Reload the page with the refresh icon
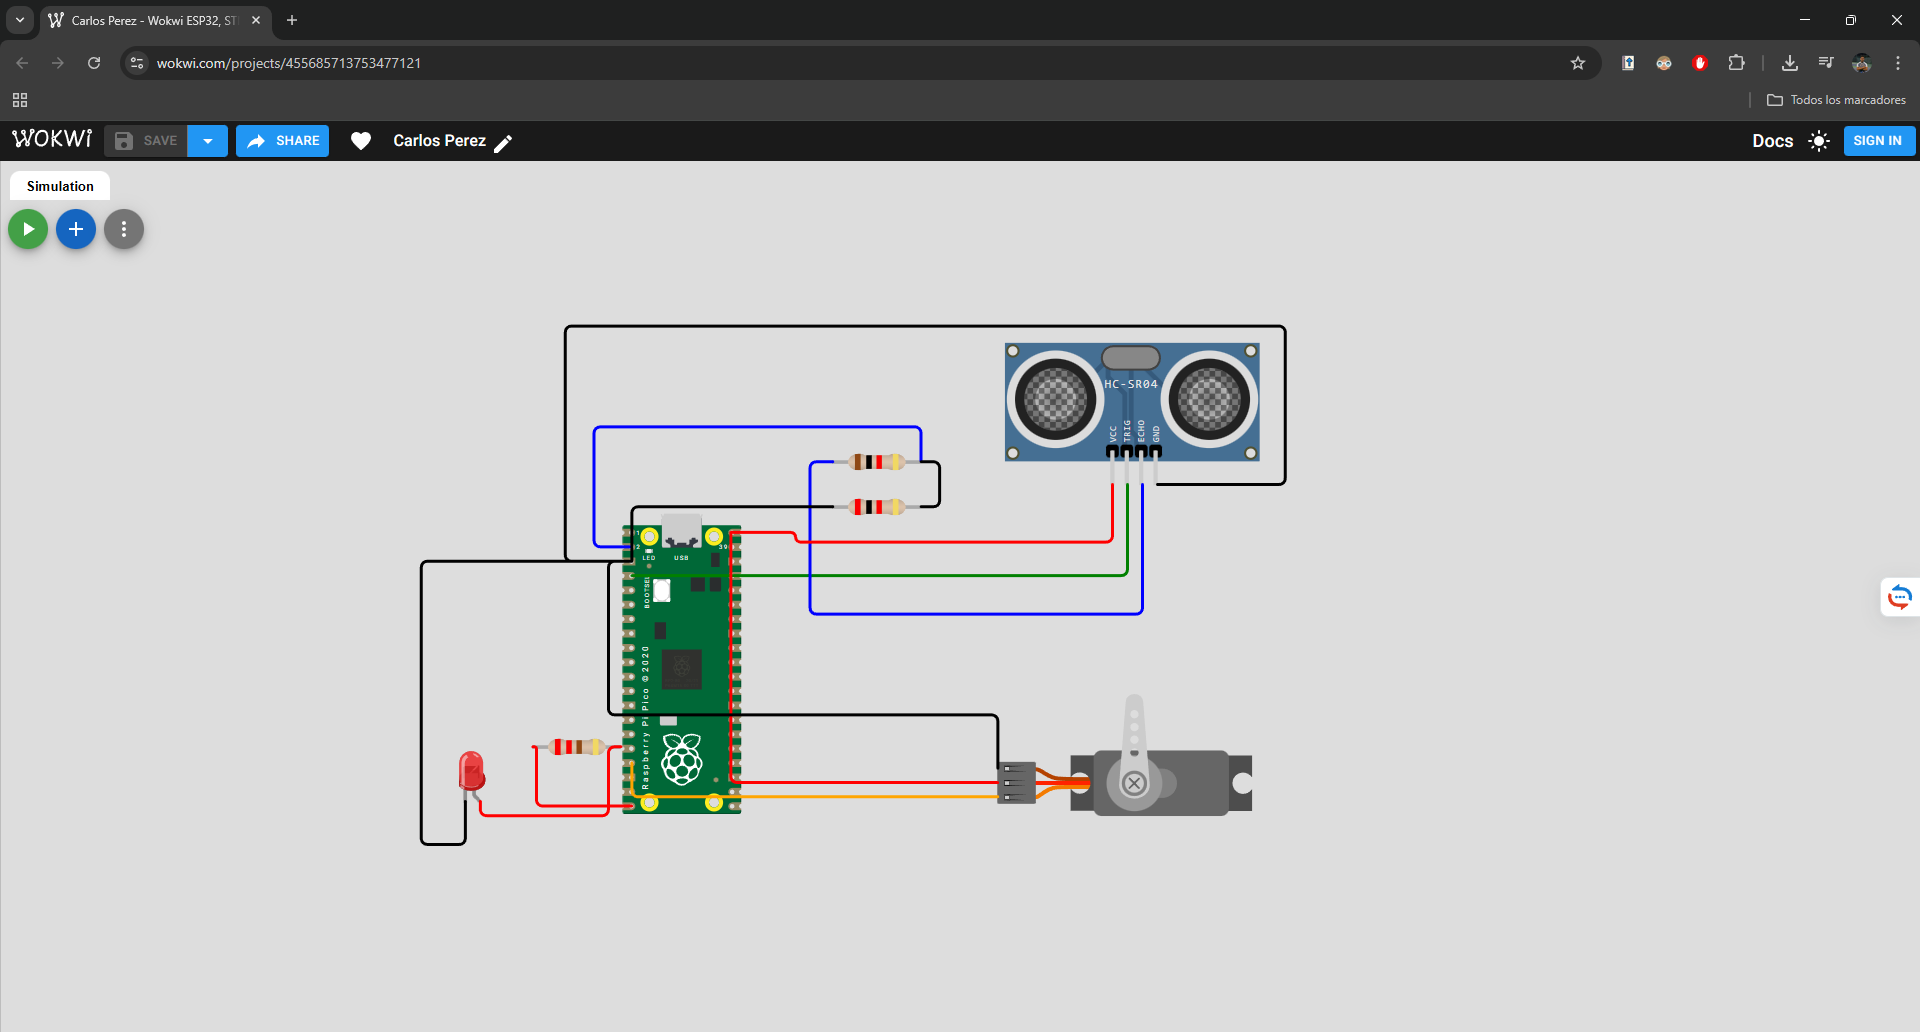The width and height of the screenshot is (1920, 1032). coord(93,62)
